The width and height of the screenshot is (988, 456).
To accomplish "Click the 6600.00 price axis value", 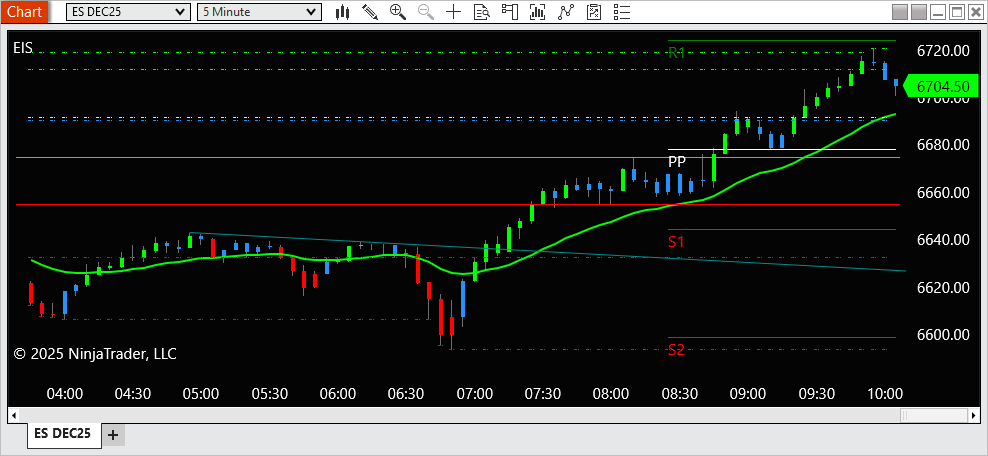I will tap(943, 335).
